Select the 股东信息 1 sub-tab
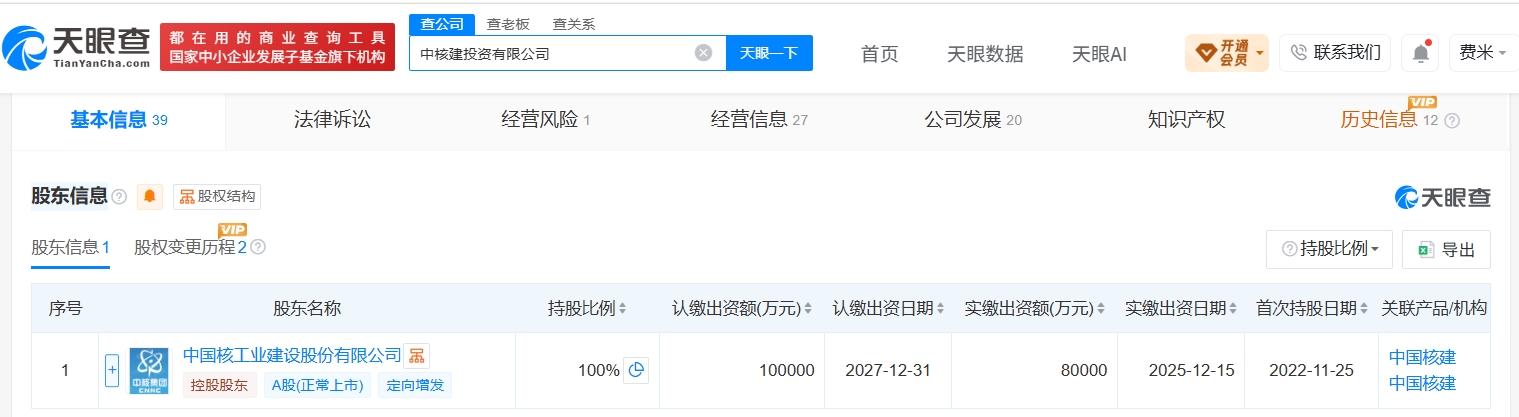This screenshot has height=417, width=1519. point(70,247)
